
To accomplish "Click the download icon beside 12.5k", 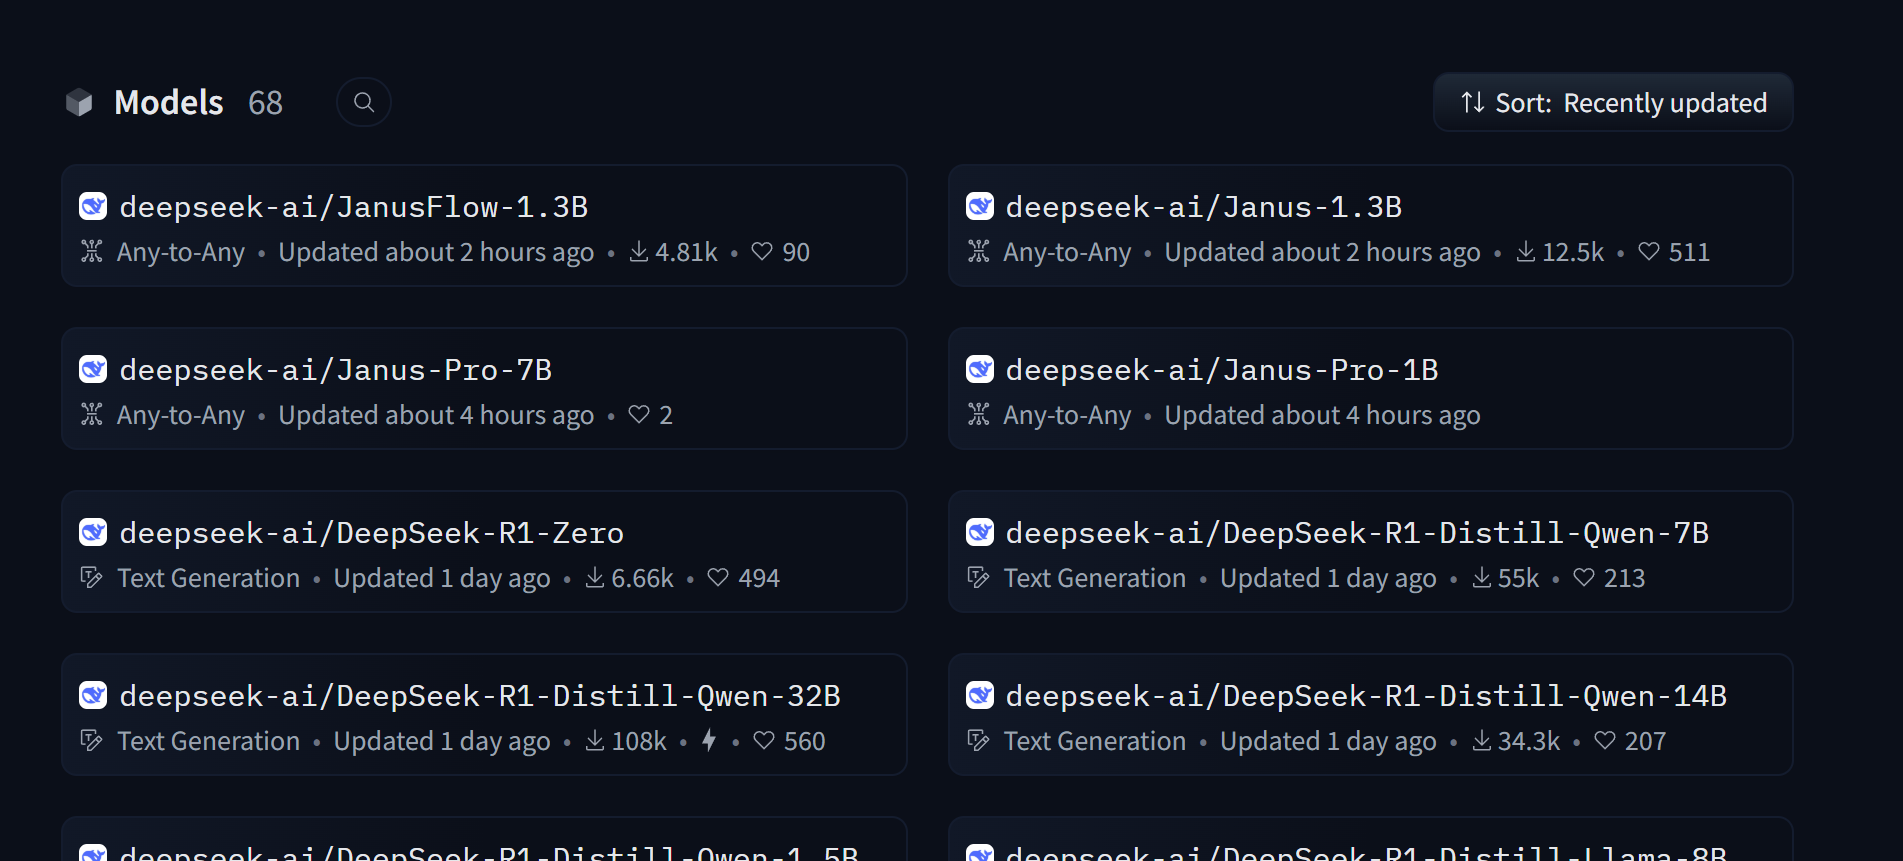I will click(1526, 251).
